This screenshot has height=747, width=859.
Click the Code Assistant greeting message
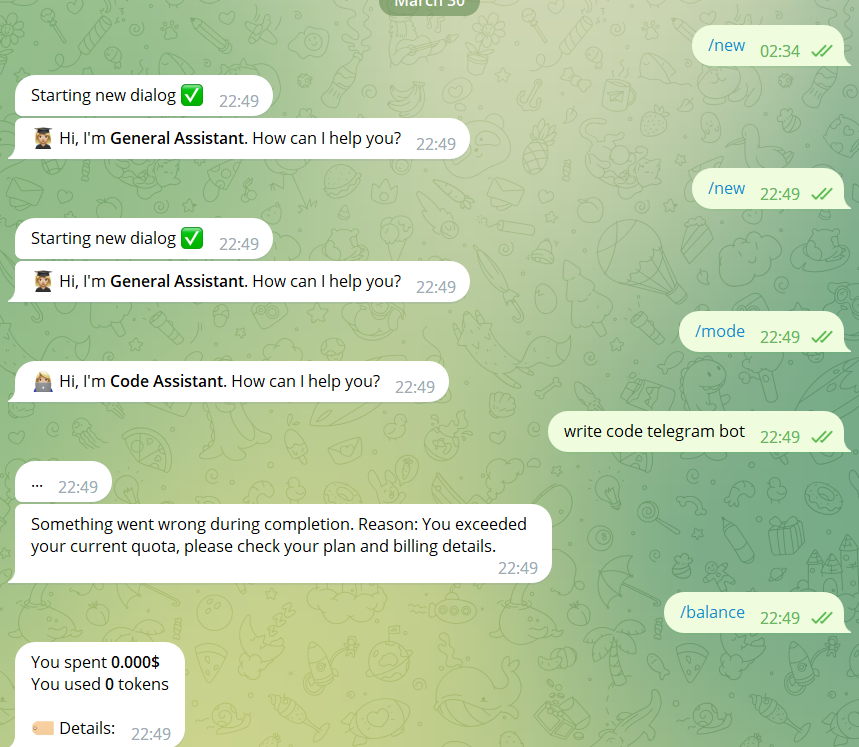229,382
